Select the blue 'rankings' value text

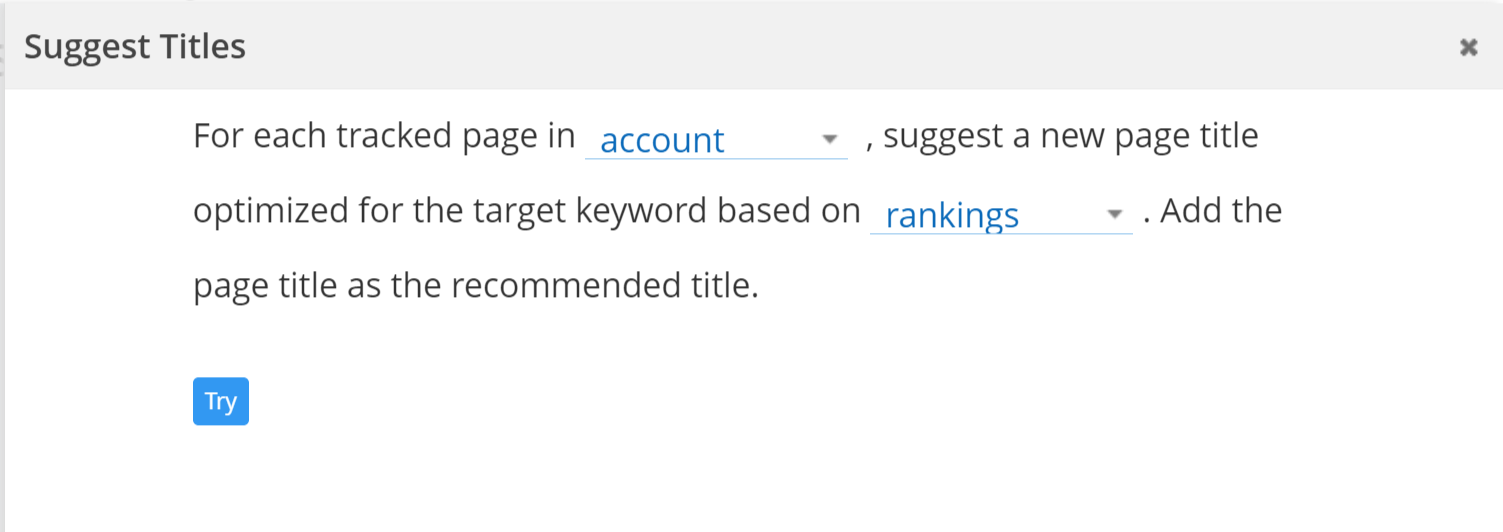952,216
